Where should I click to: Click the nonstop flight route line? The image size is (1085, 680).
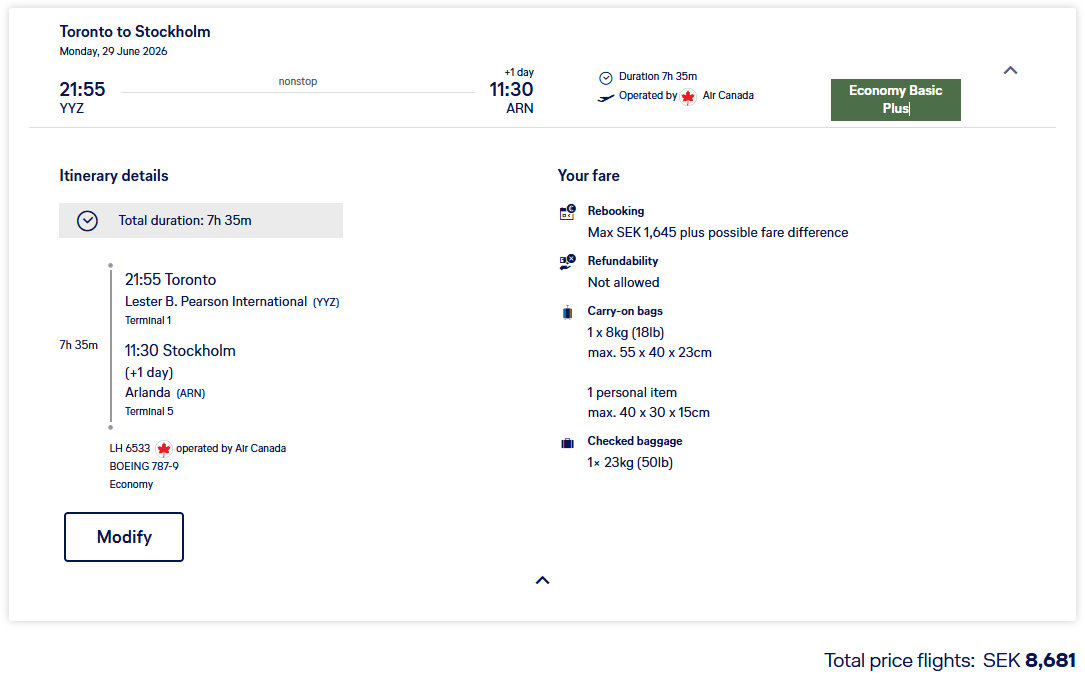[298, 93]
